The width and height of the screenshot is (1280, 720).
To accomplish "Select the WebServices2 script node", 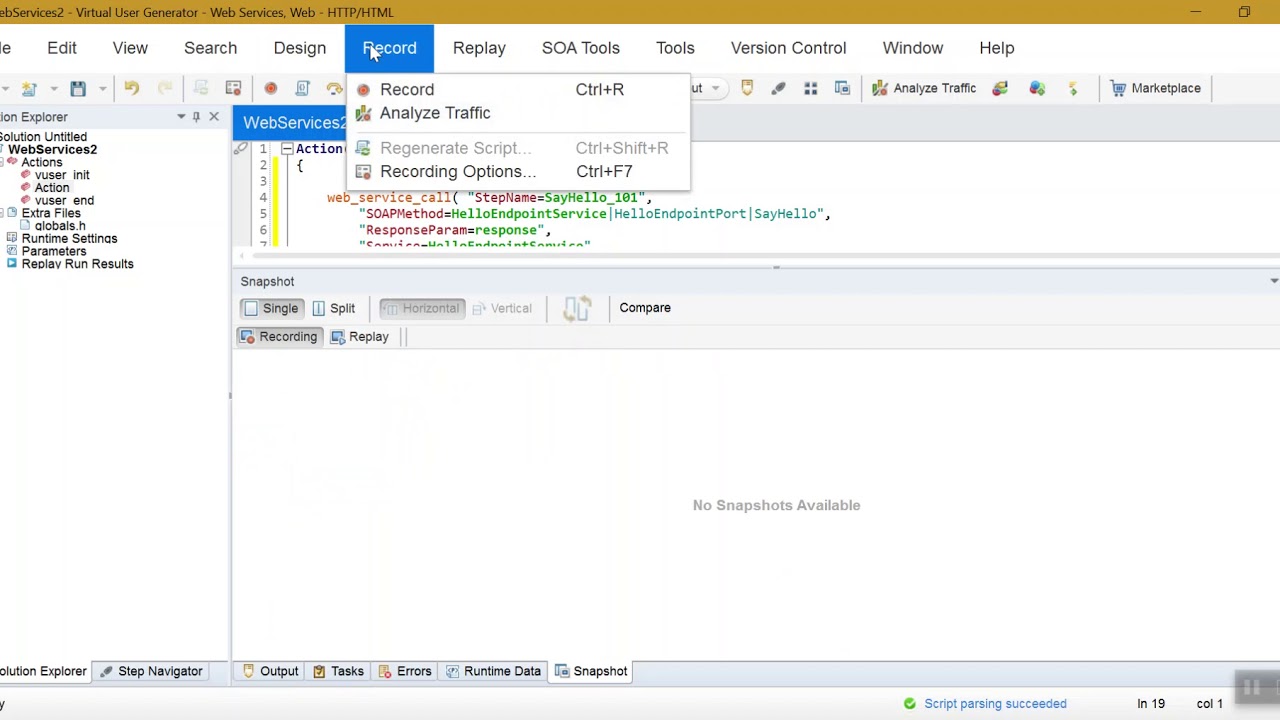I will [52, 149].
